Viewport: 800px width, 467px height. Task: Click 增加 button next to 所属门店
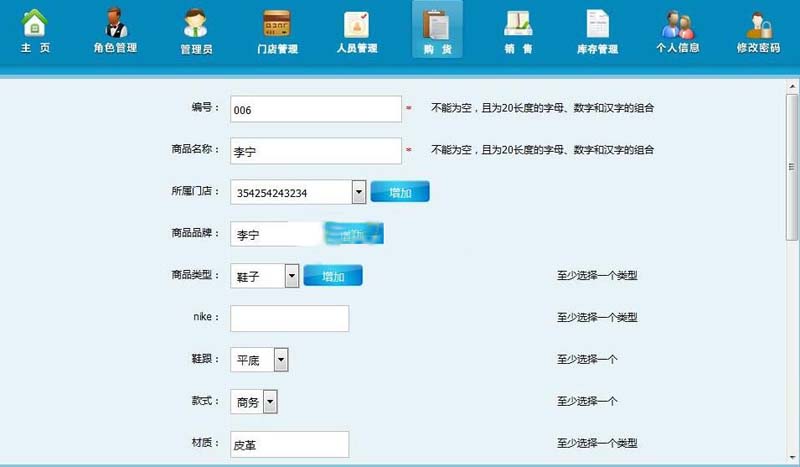pyautogui.click(x=399, y=192)
